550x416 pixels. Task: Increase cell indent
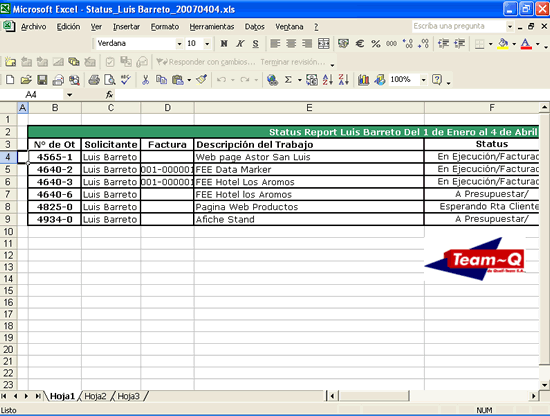pos(460,43)
